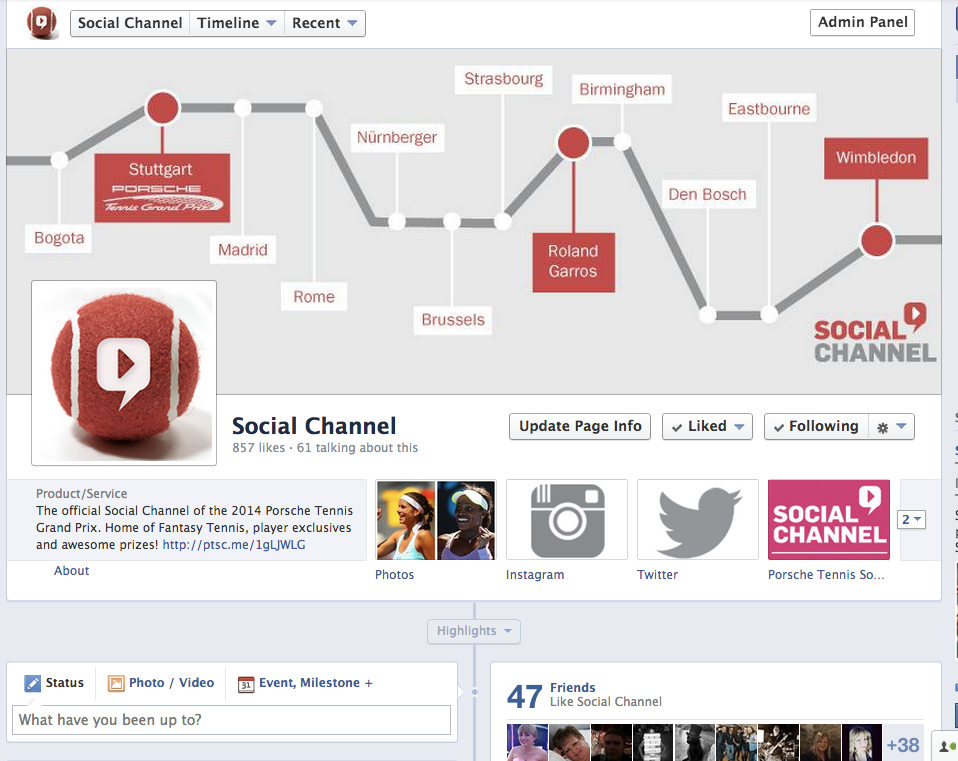958x761 pixels.
Task: Click the small page logo beside Social Channel
Action: [42, 23]
